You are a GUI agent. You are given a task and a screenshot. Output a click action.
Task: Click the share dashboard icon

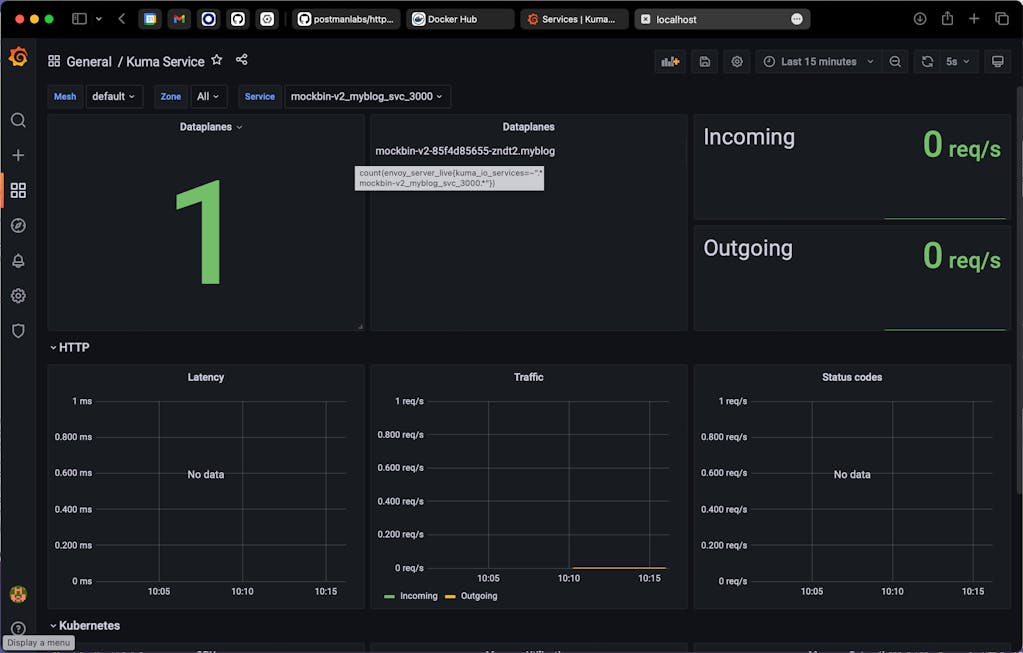pyautogui.click(x=242, y=60)
